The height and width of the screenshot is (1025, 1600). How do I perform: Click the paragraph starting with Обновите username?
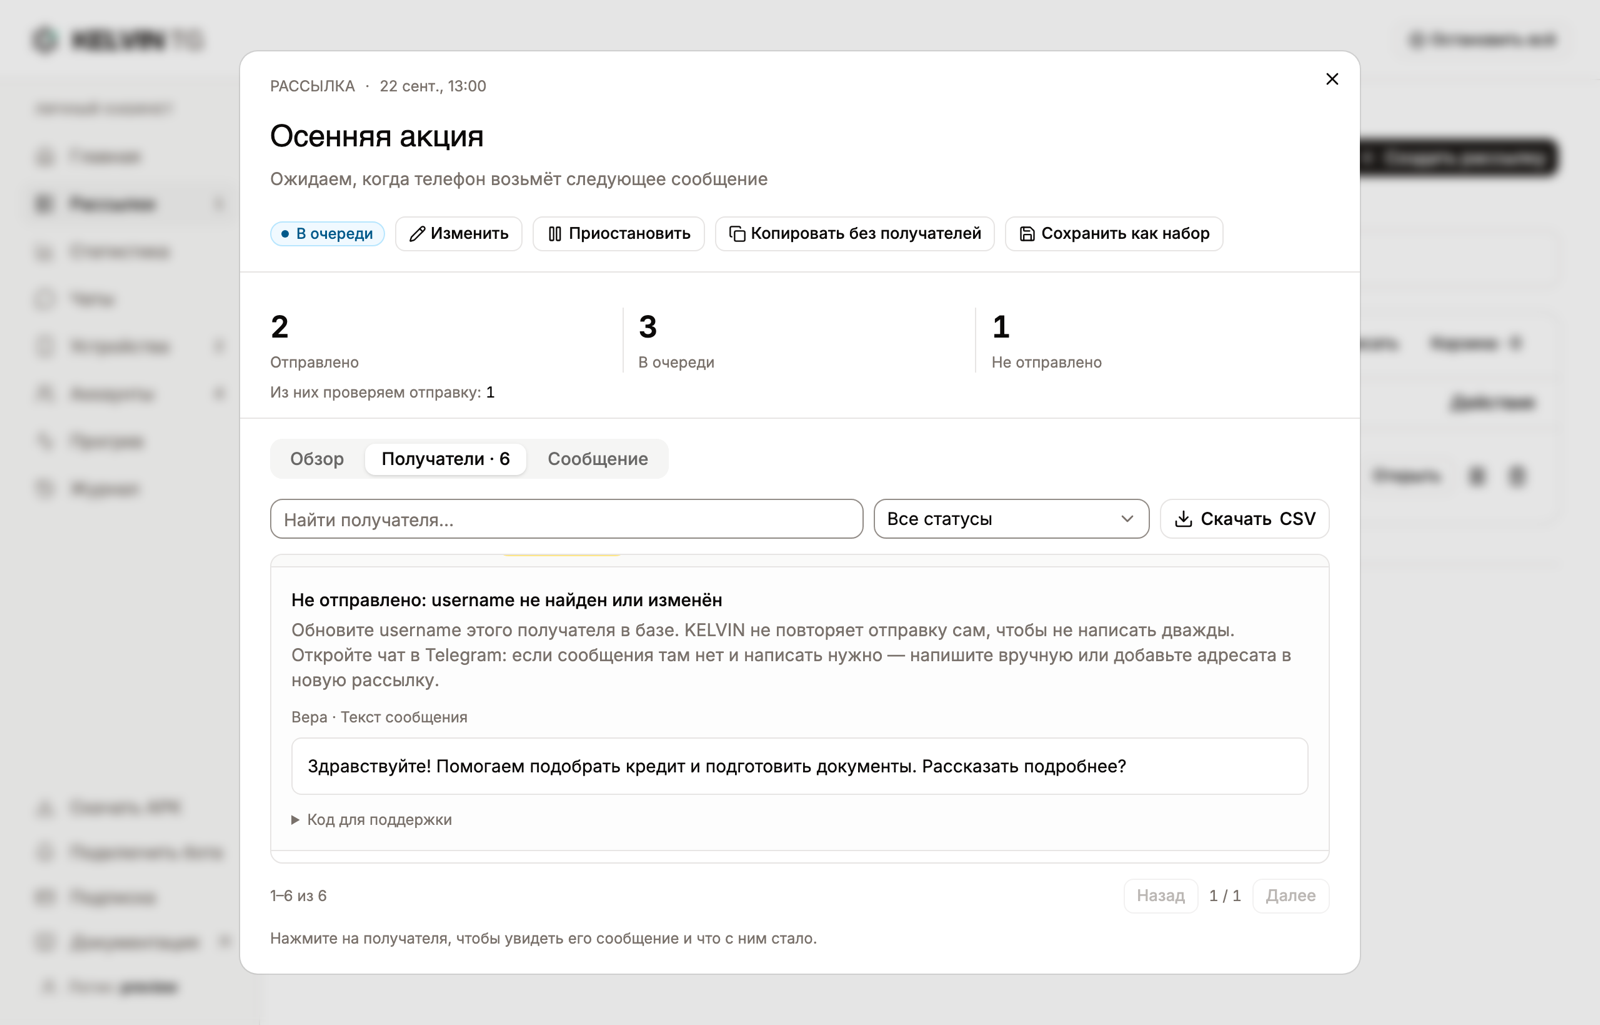791,655
